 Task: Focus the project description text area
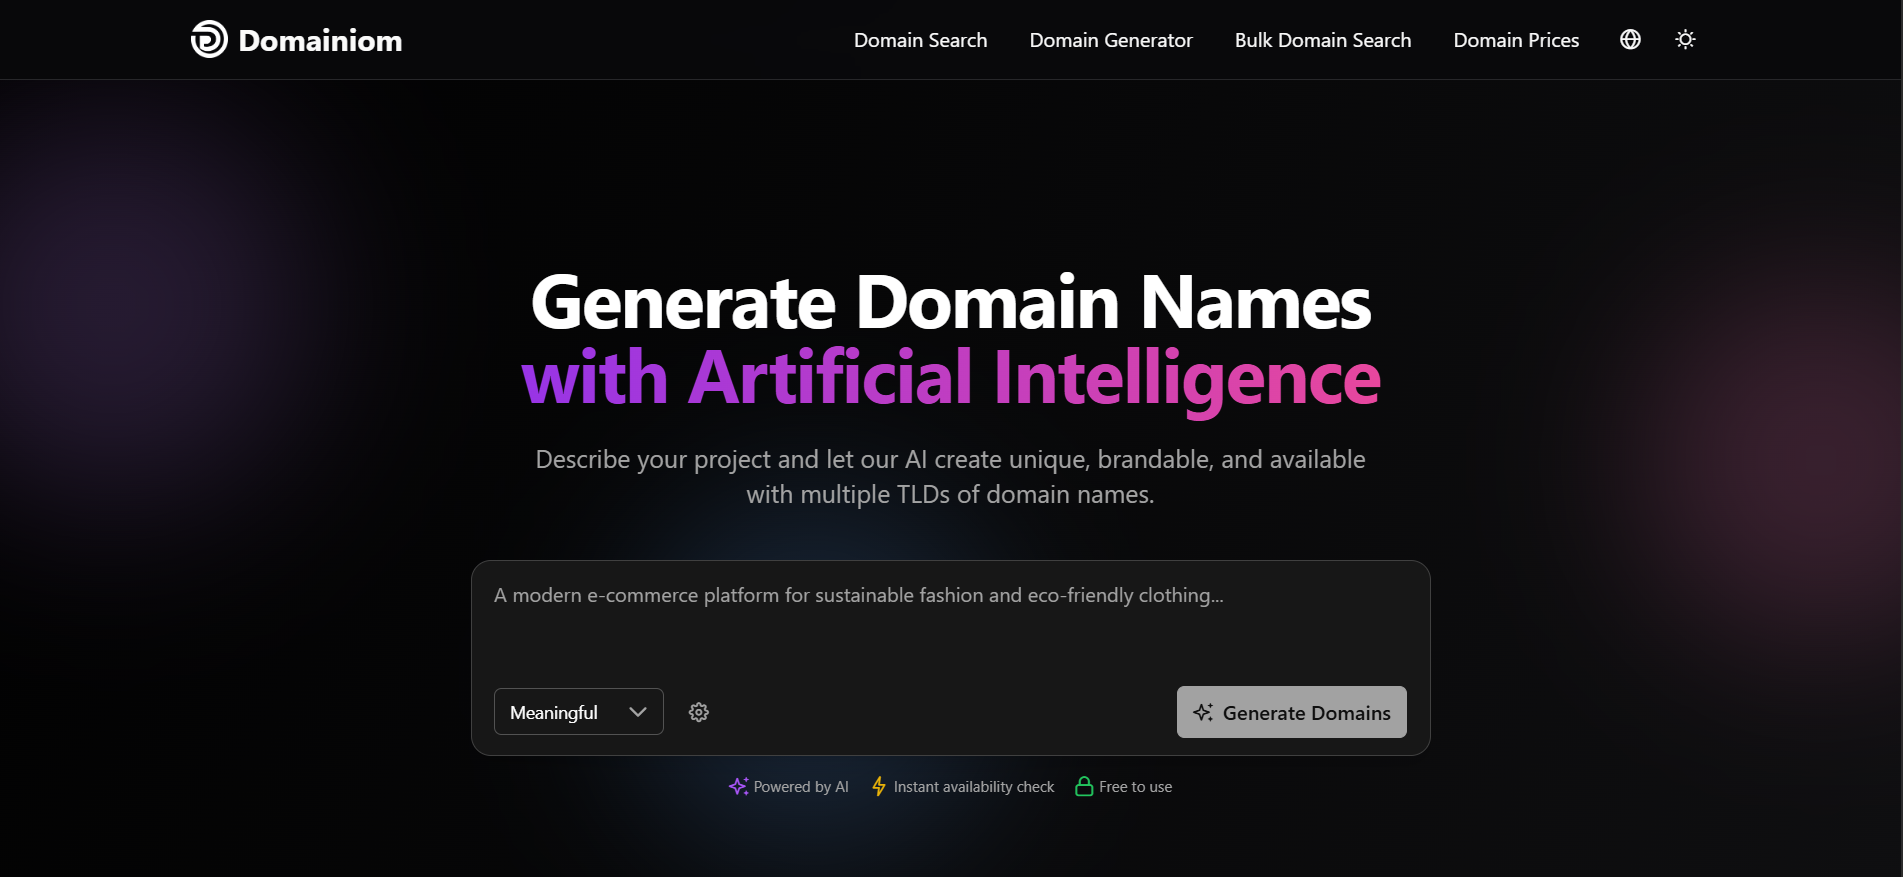click(x=950, y=625)
